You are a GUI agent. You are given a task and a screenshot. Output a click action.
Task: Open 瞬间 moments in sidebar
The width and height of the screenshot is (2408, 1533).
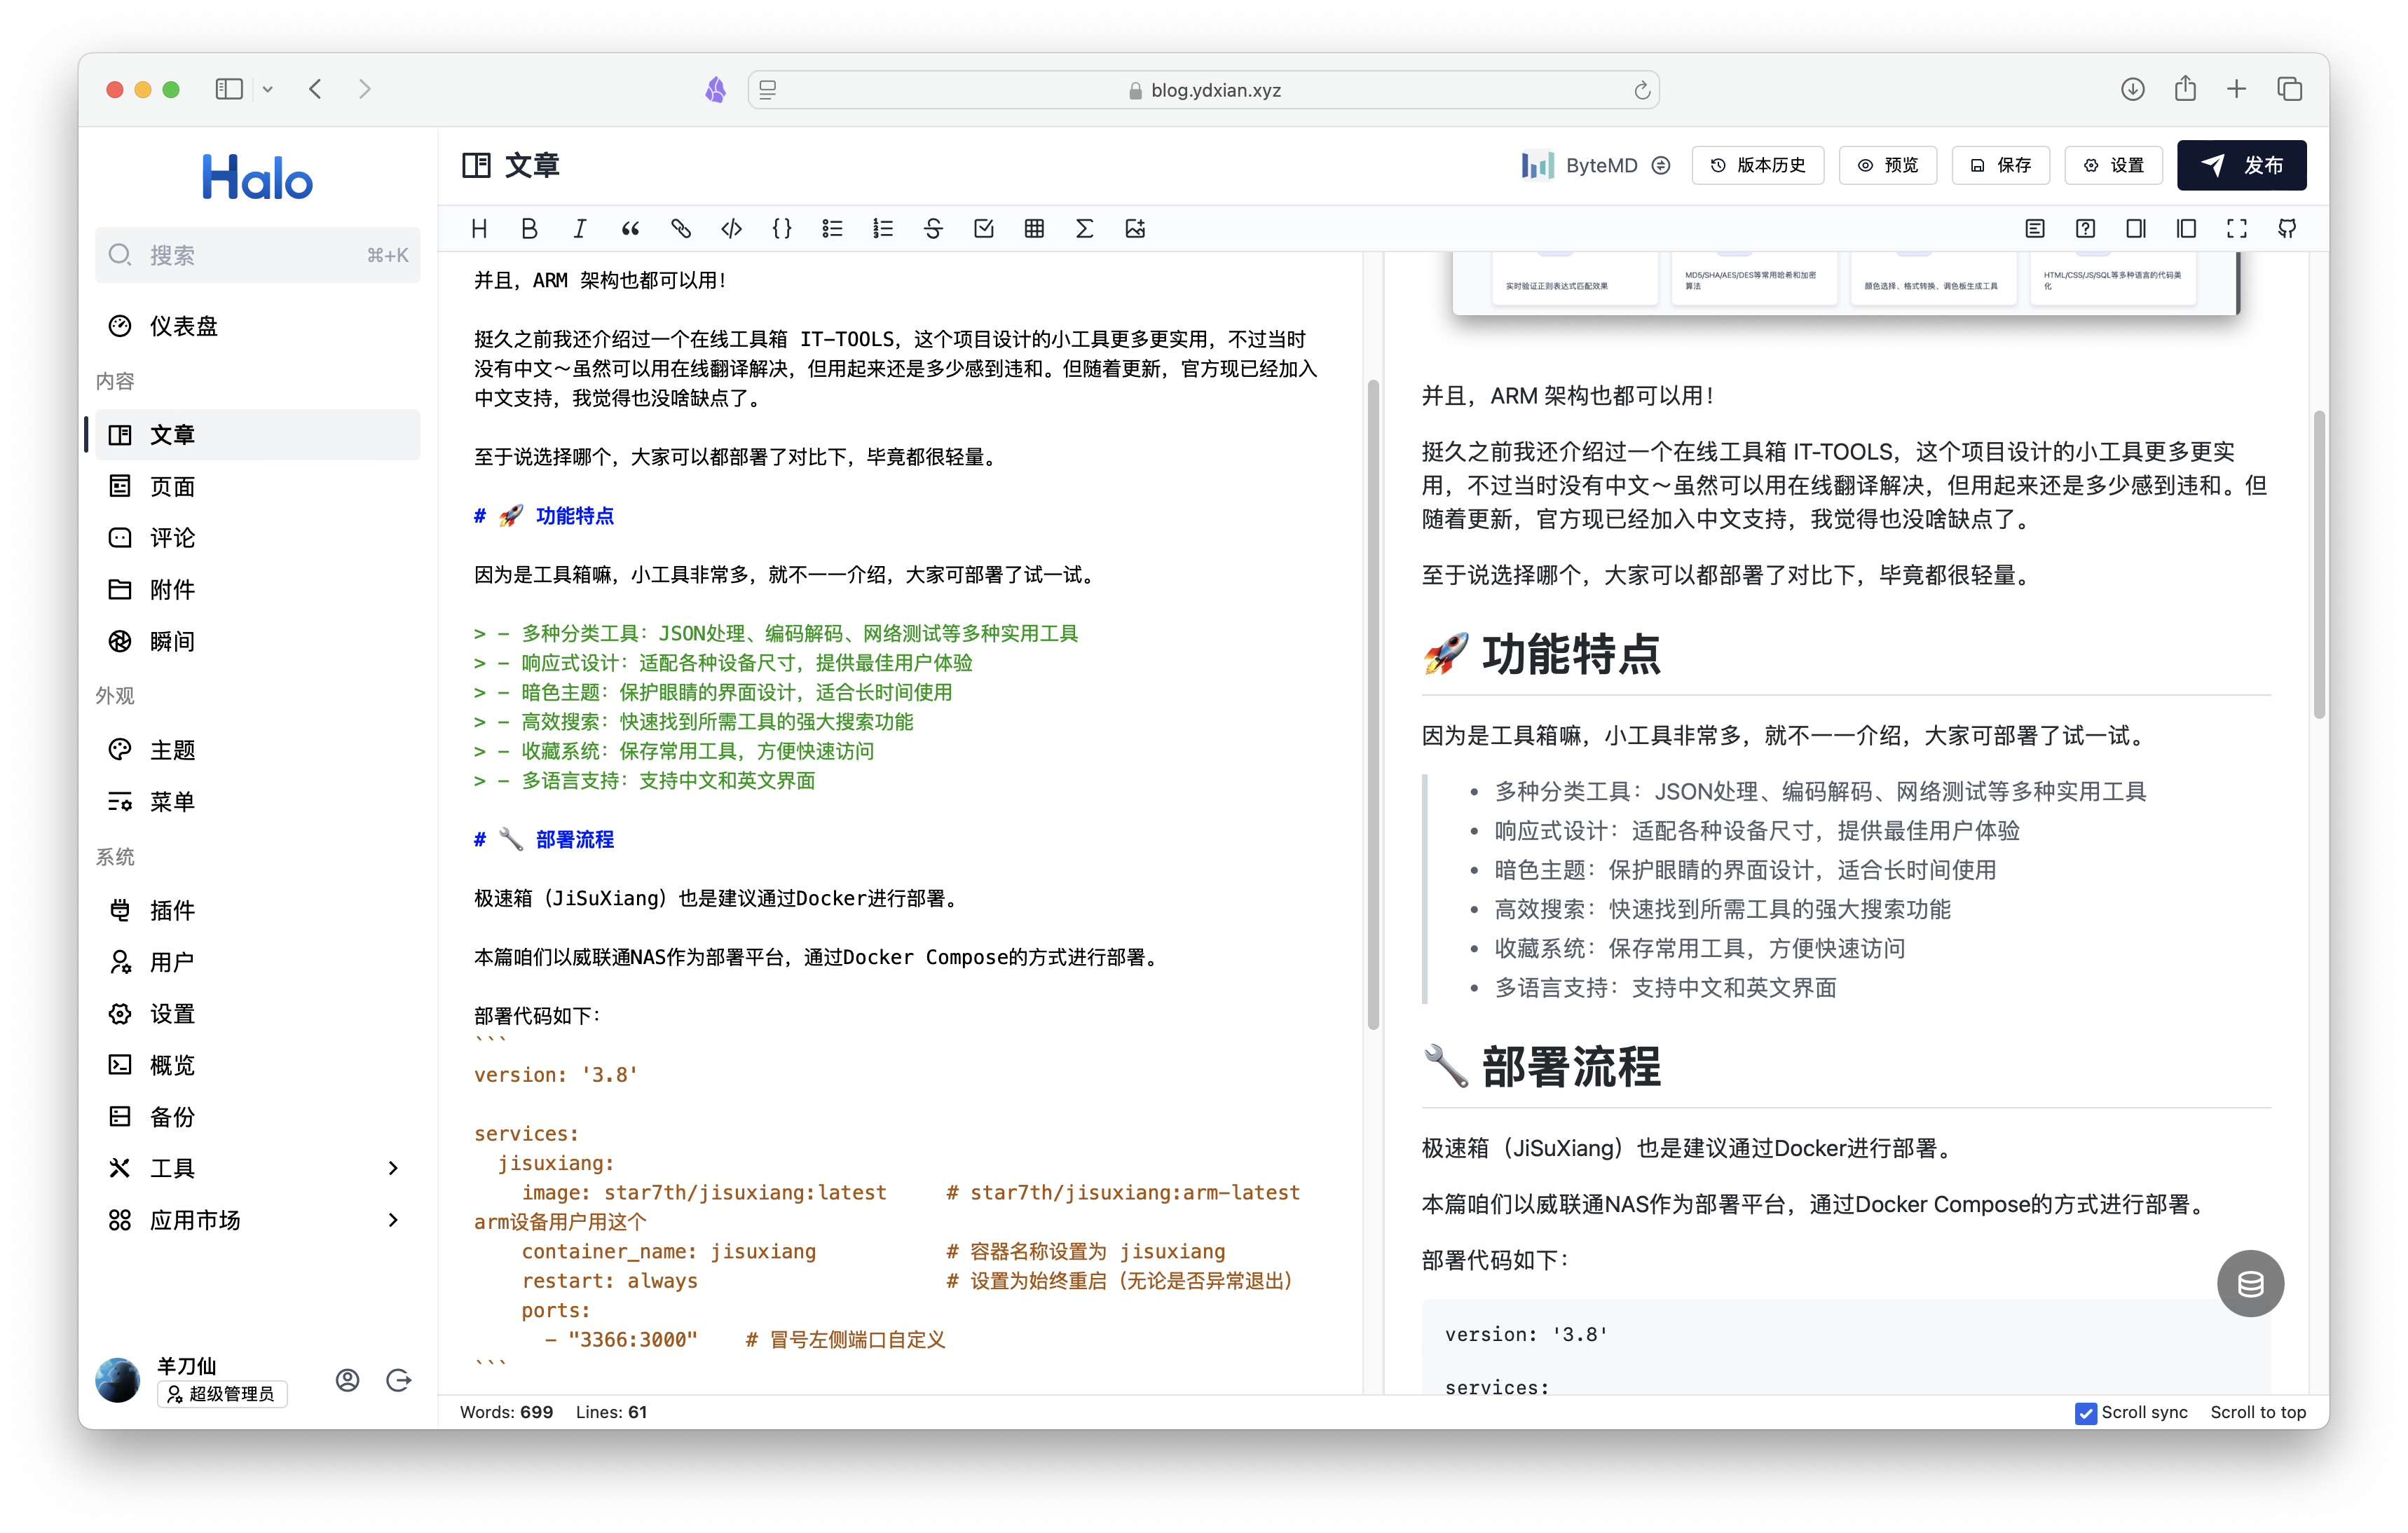click(x=257, y=641)
